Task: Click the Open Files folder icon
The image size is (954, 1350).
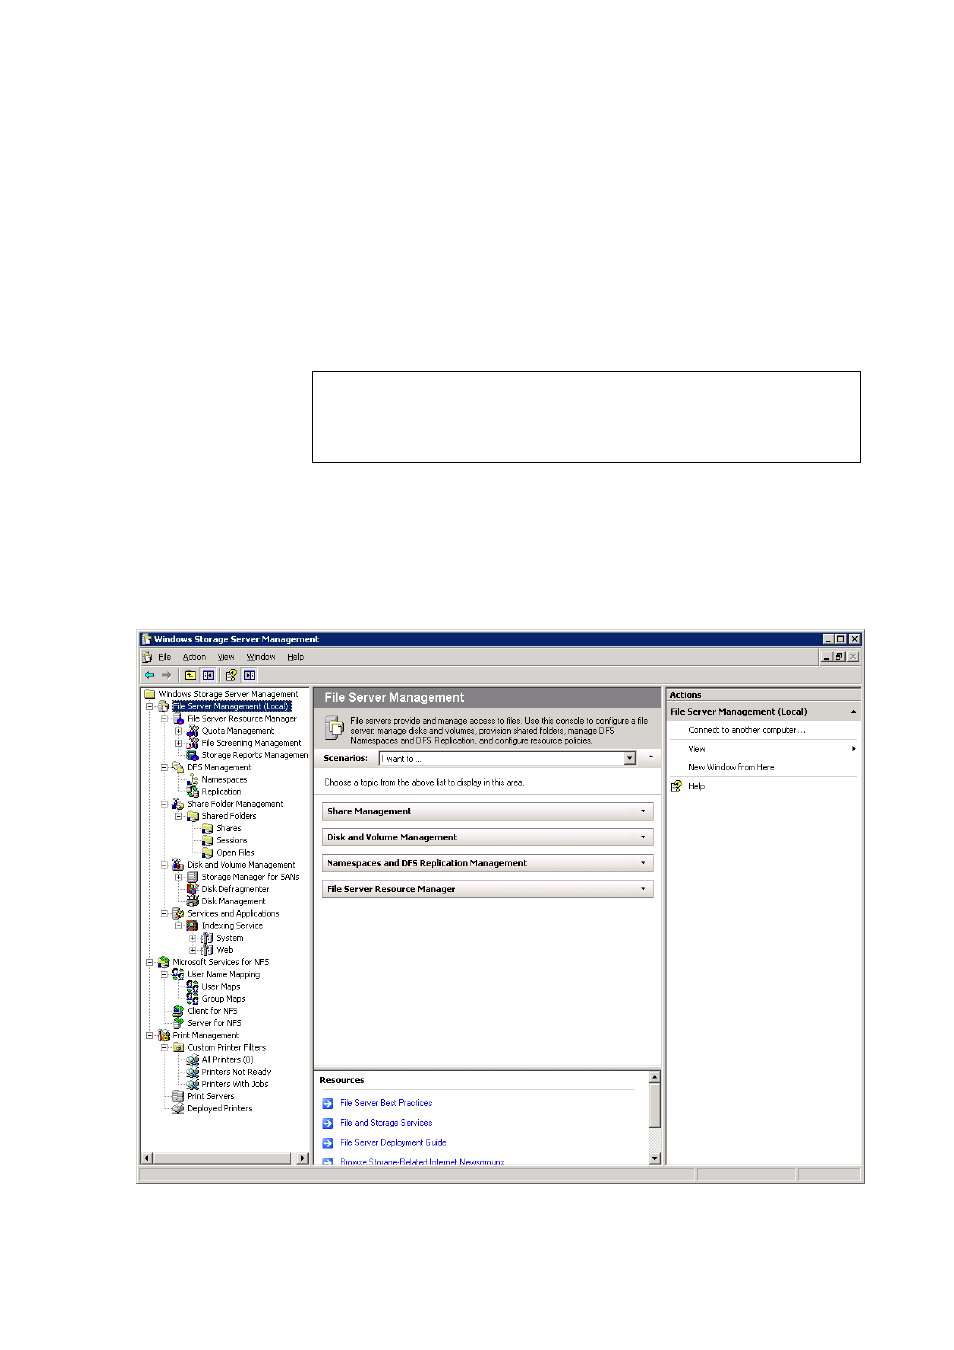Action: [207, 852]
